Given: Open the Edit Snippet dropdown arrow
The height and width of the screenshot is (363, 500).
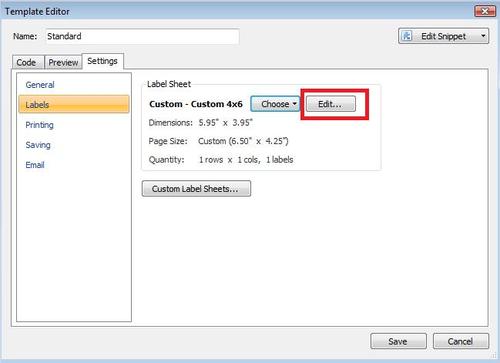Looking at the screenshot, I should [483, 36].
